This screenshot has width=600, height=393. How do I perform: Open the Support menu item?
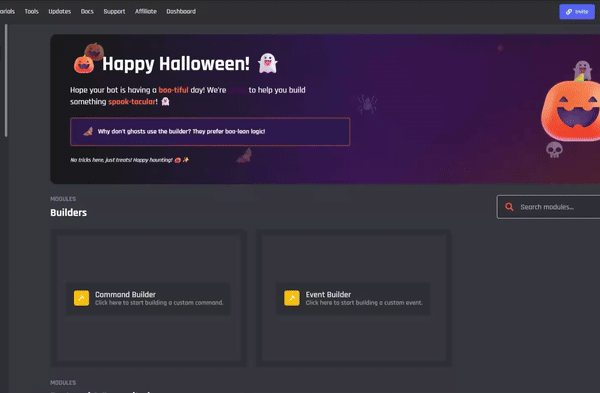114,11
